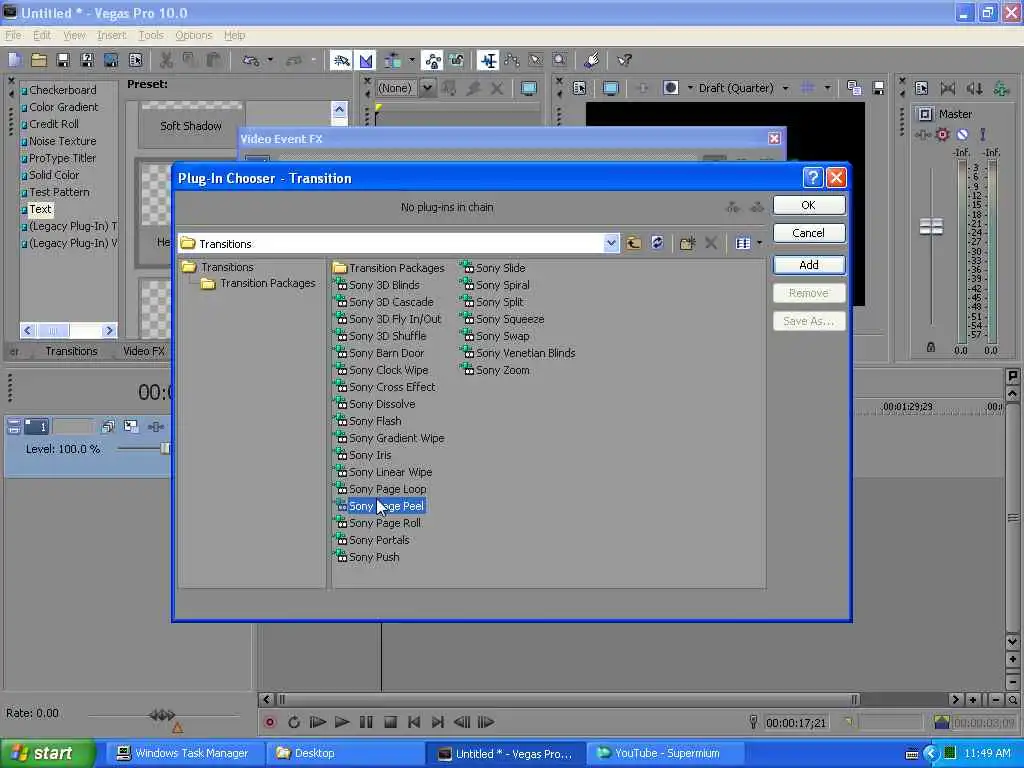
Task: Open the Edit menu
Action: tap(41, 35)
